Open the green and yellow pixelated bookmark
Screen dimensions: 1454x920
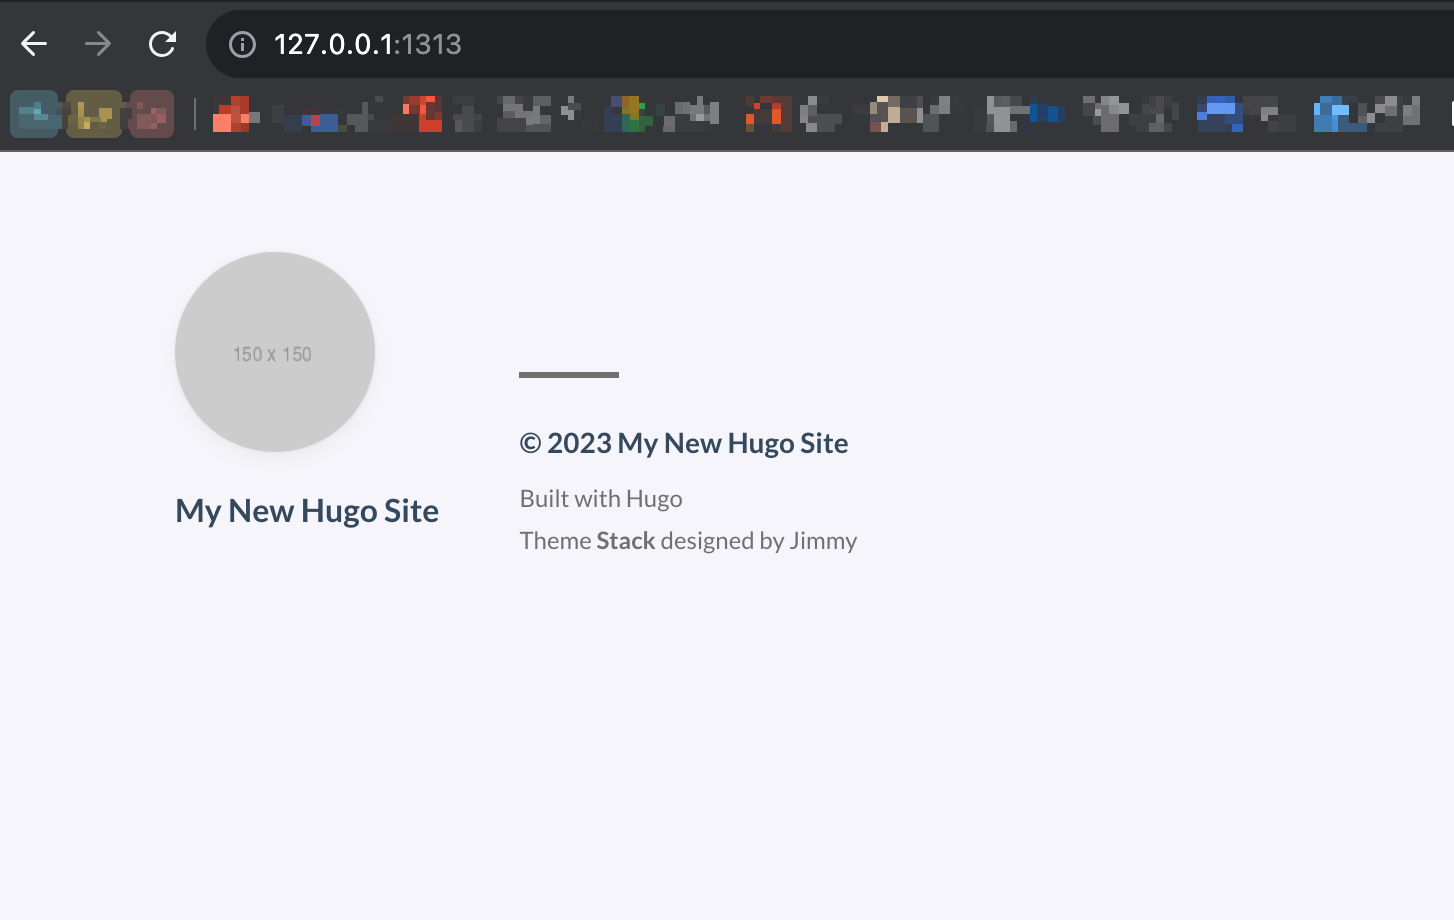pos(629,114)
